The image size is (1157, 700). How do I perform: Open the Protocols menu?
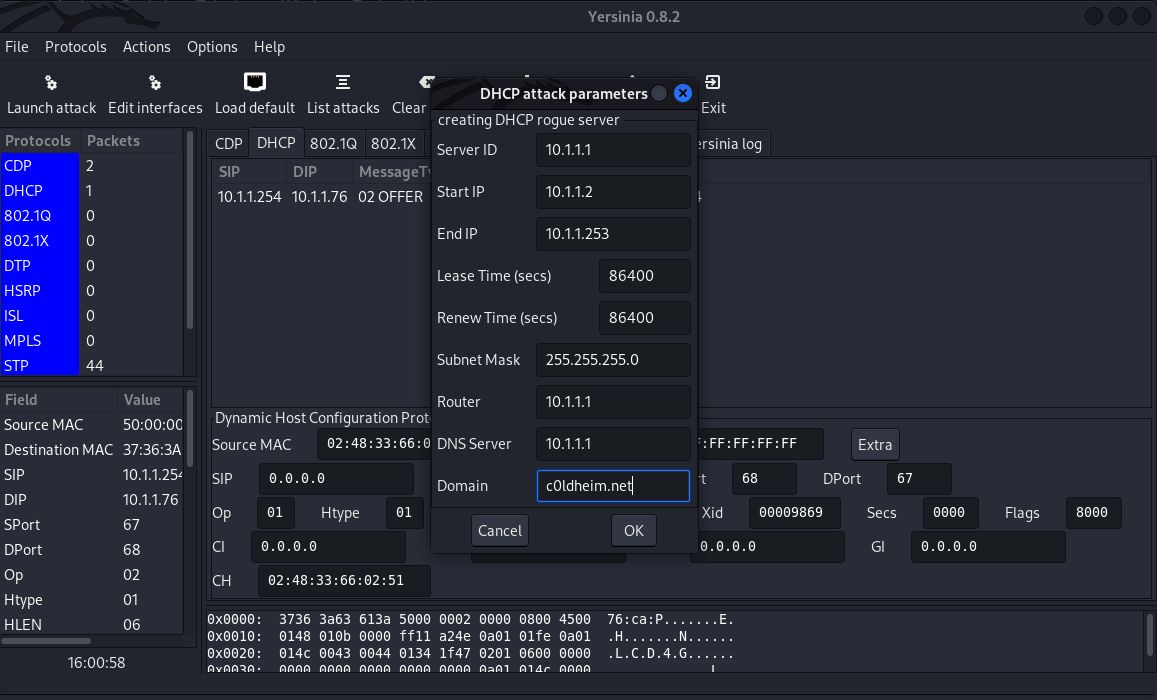[x=75, y=47]
